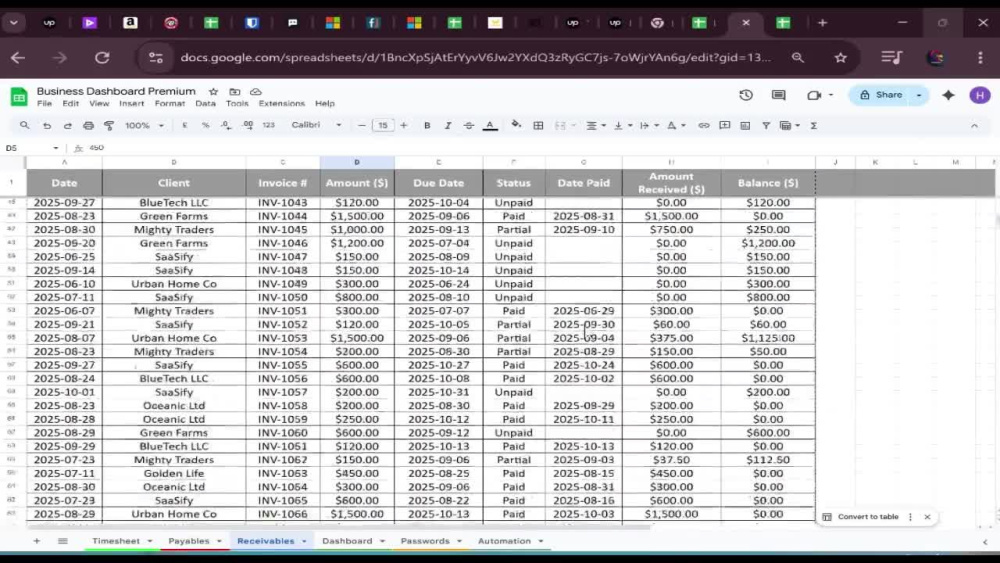Open the Edit menu
1000x563 pixels.
point(70,103)
